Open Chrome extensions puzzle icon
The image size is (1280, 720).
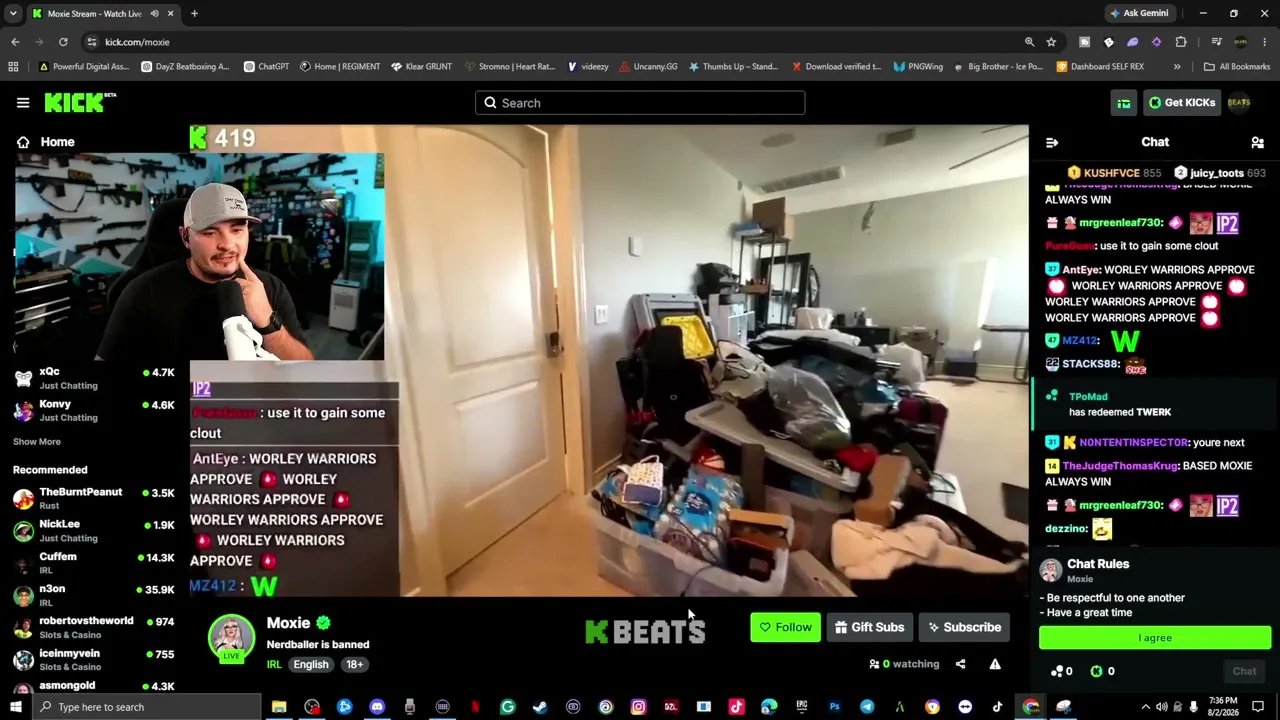tap(1181, 42)
